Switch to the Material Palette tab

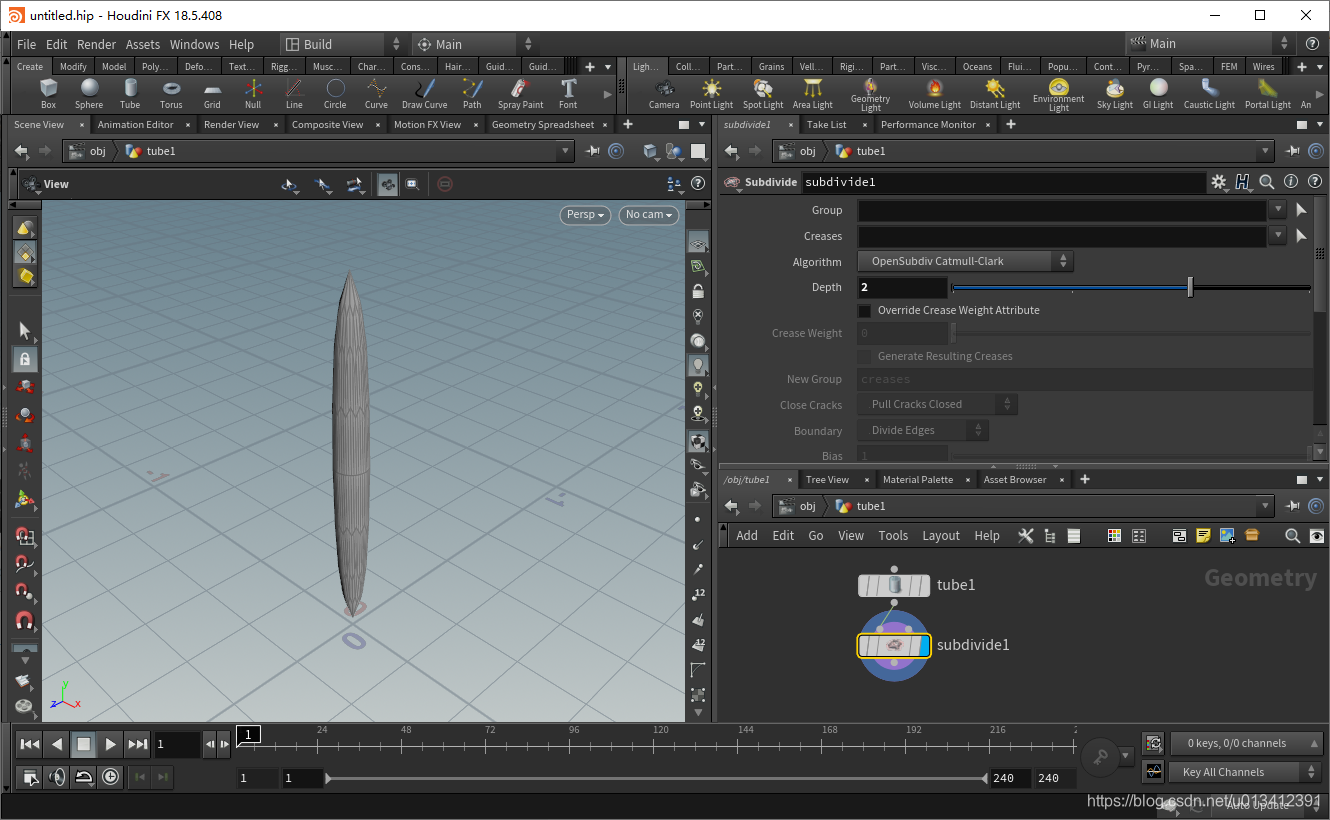coord(918,480)
